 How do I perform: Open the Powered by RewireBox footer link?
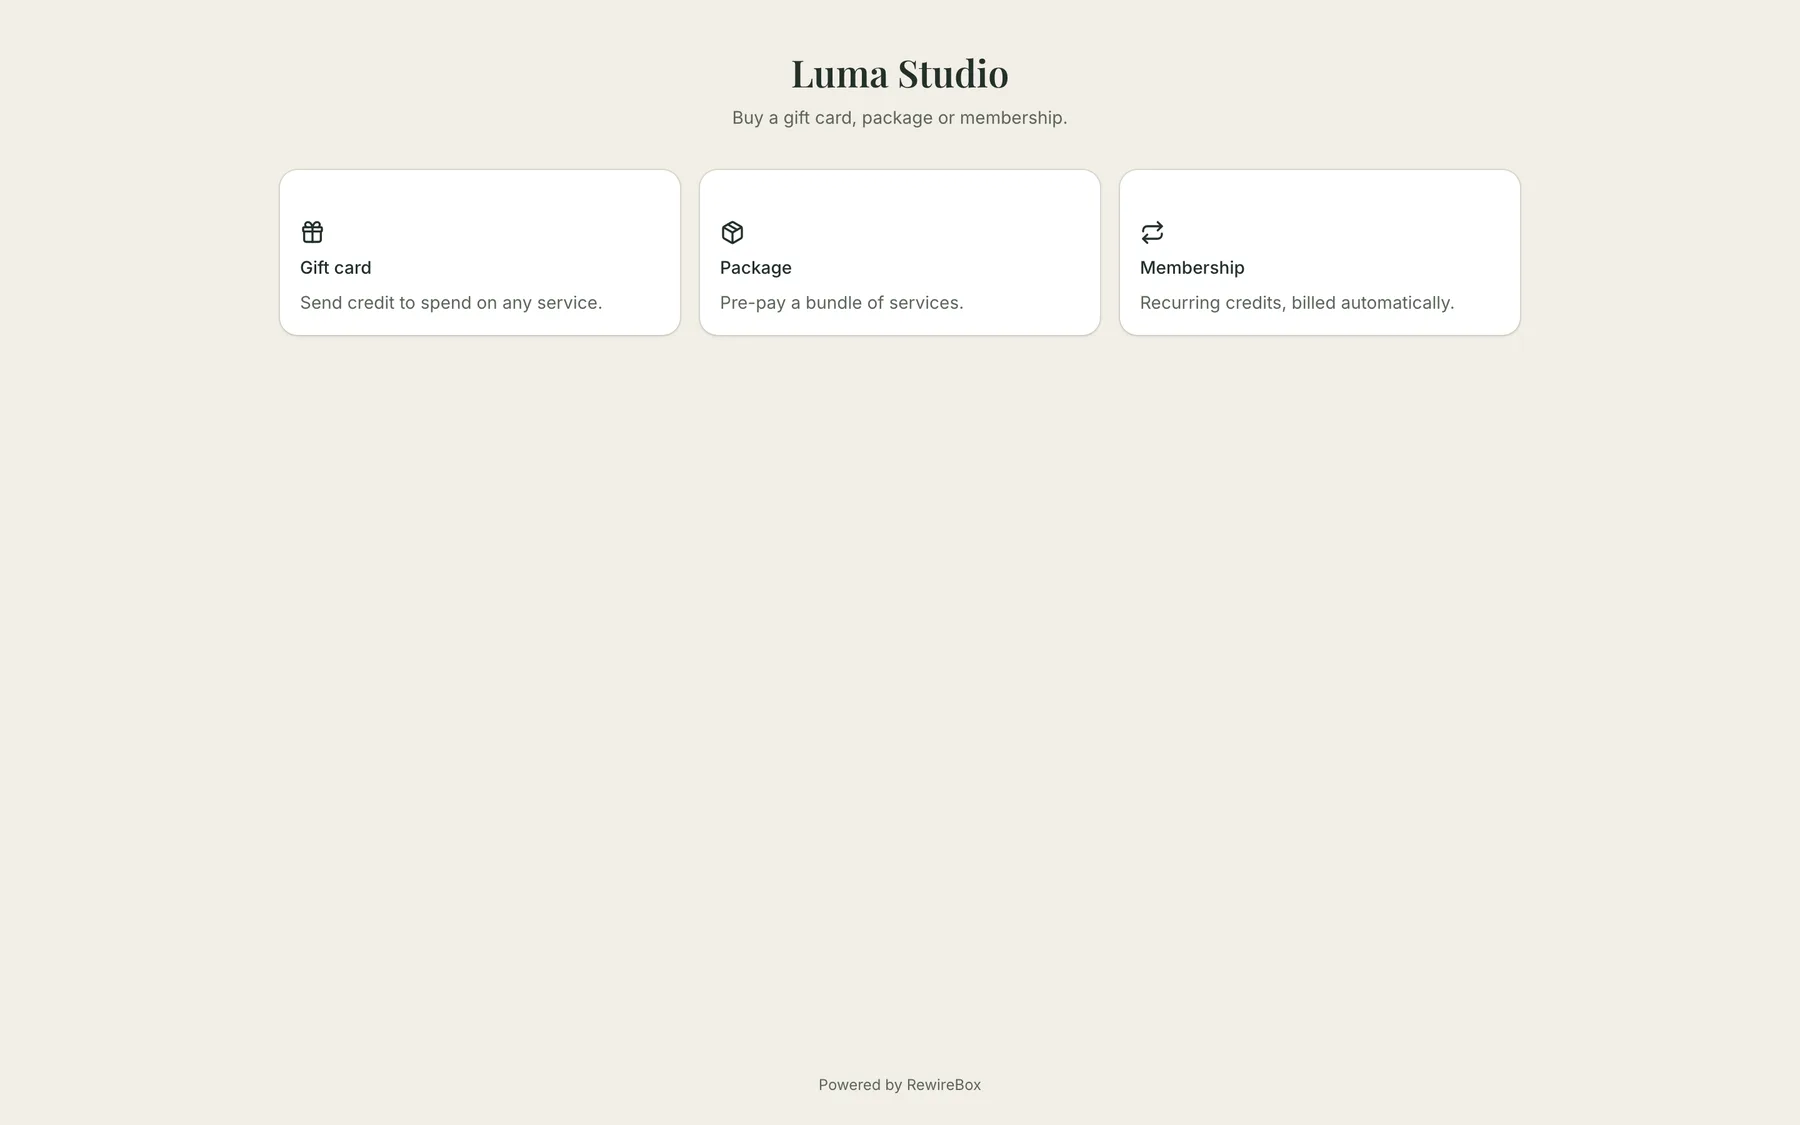click(x=900, y=1085)
